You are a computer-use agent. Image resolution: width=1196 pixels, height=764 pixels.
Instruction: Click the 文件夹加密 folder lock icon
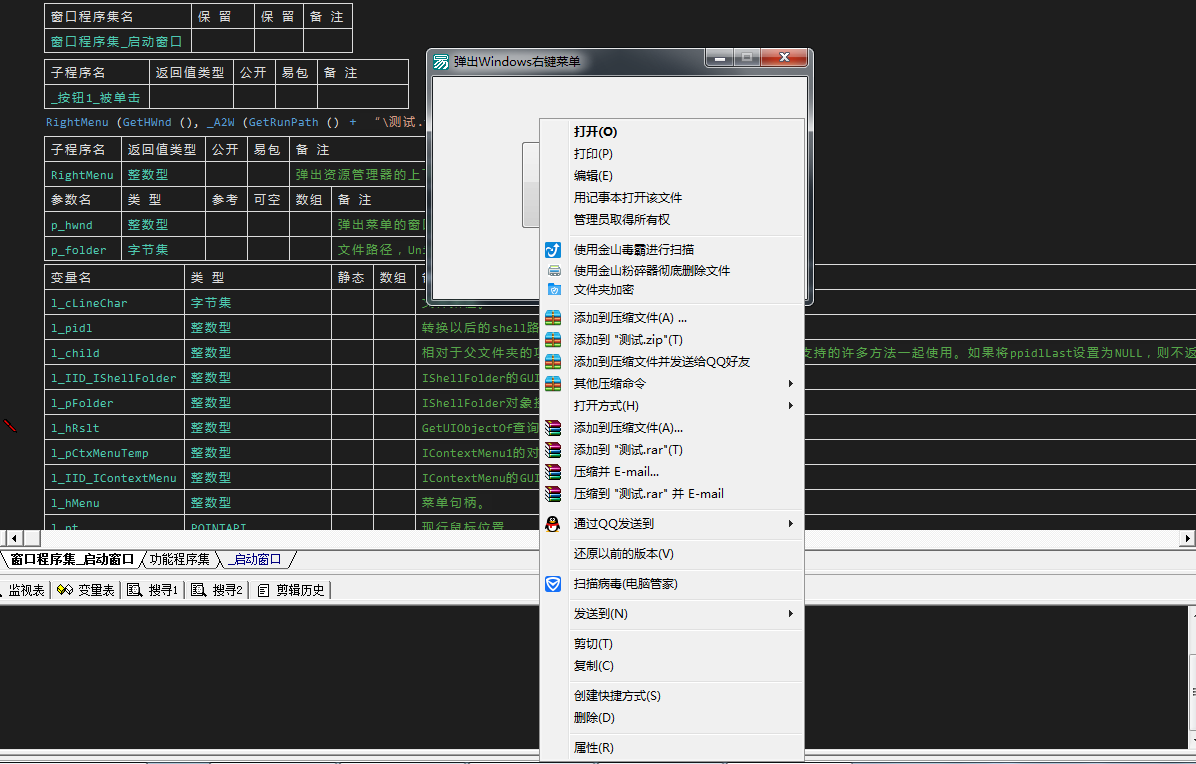pos(554,290)
